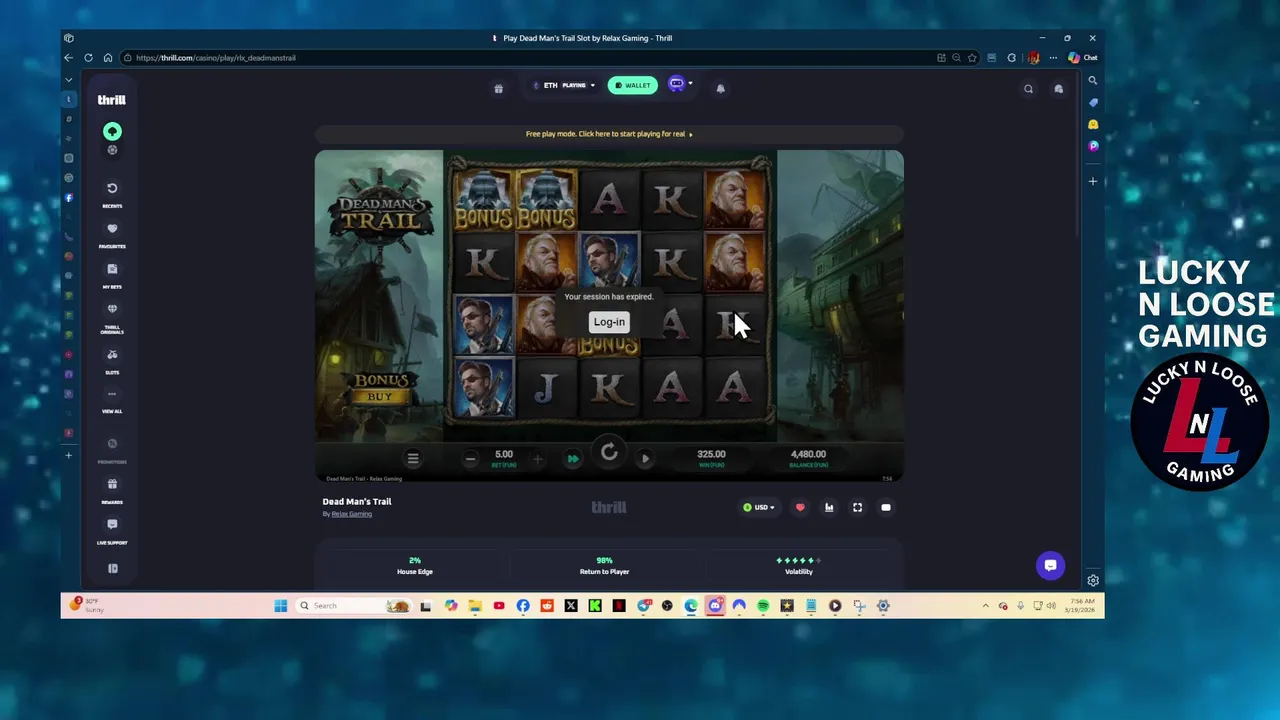Decrease the bet with minus button
This screenshot has height=720, width=1280.
(x=470, y=459)
